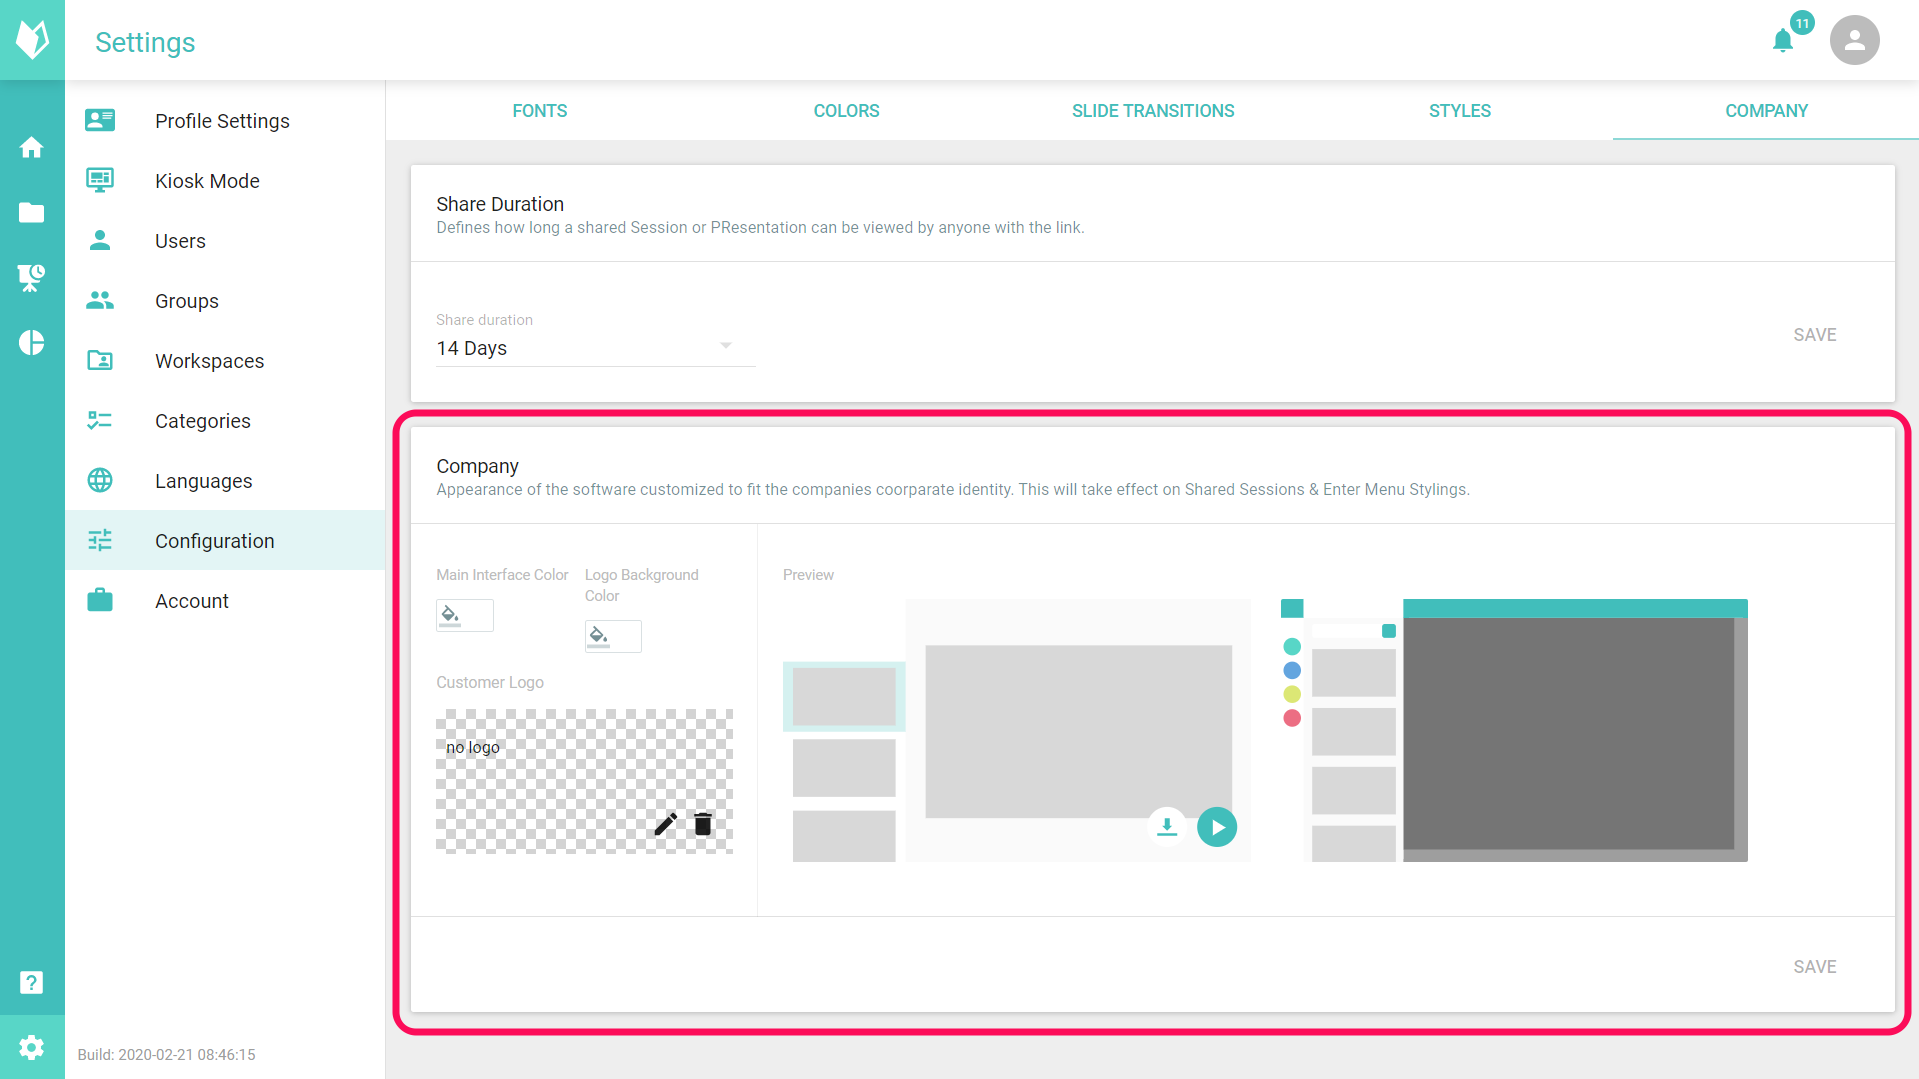
Task: Save the Company appearance settings
Action: point(1815,967)
